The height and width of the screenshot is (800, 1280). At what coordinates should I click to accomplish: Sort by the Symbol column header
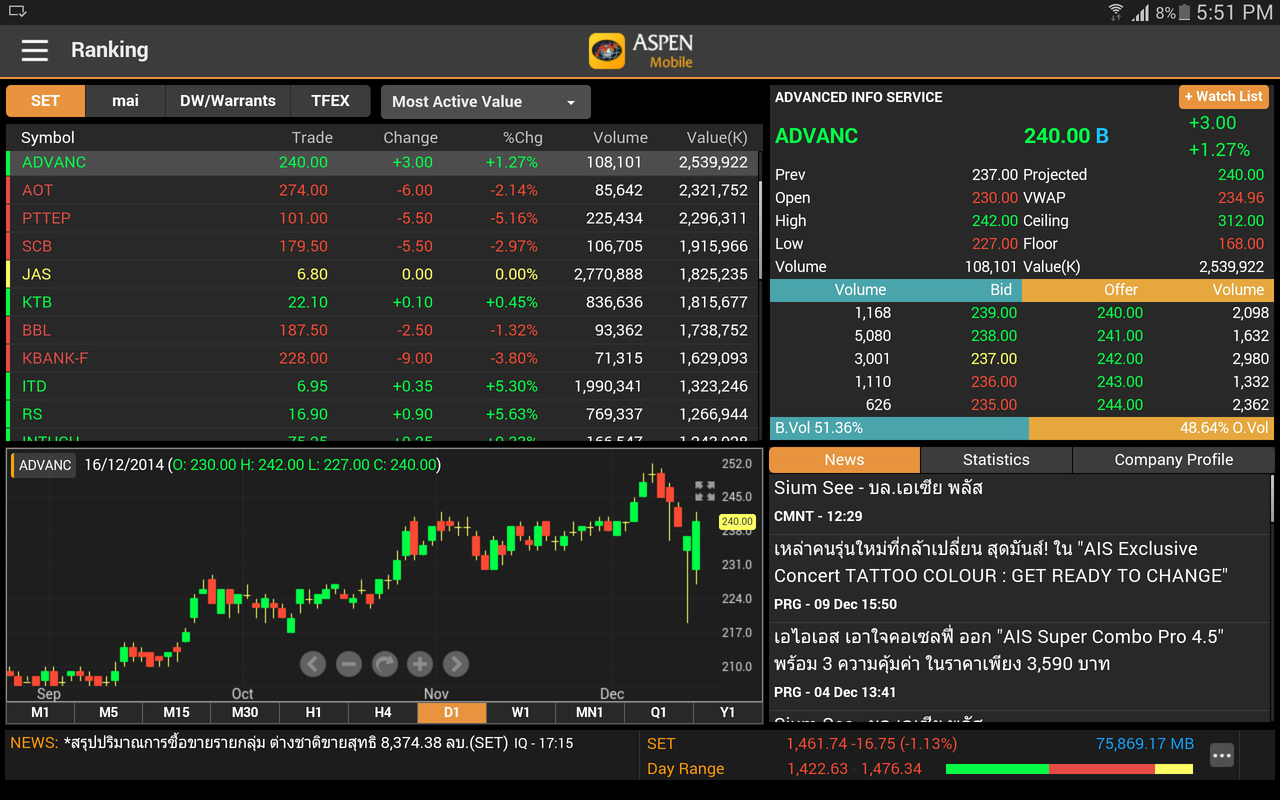tap(48, 138)
